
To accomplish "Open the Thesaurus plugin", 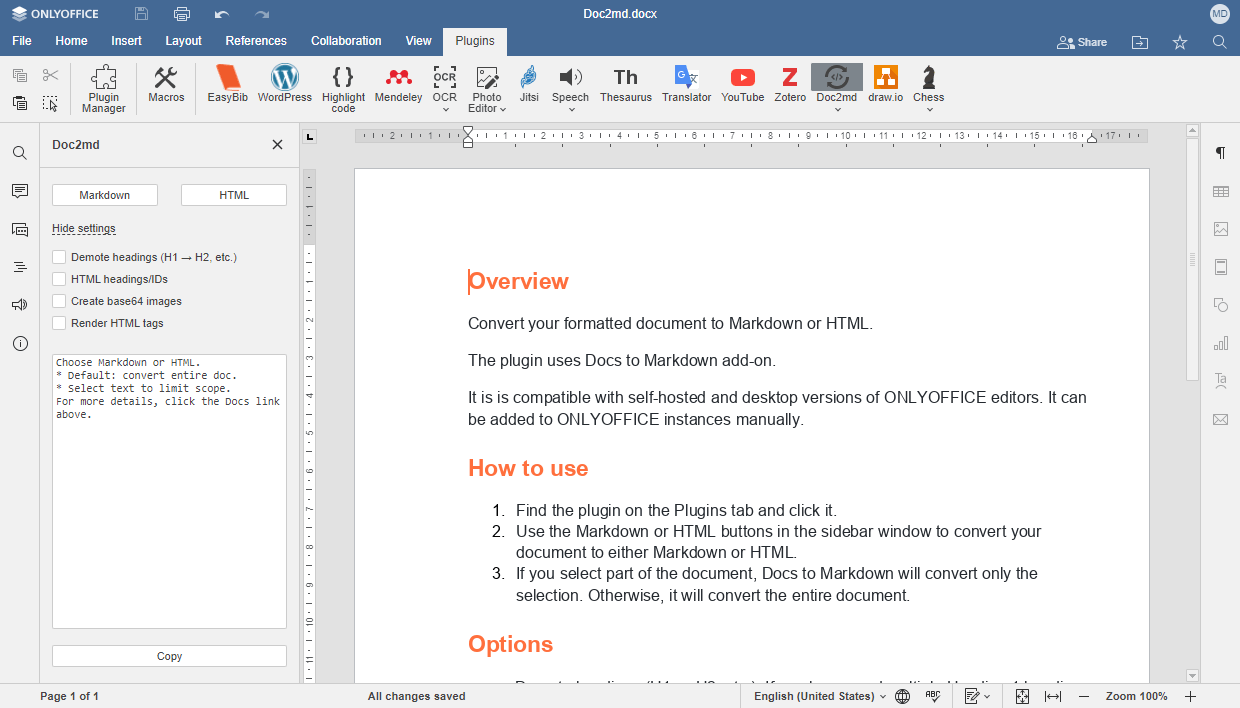I will click(626, 85).
